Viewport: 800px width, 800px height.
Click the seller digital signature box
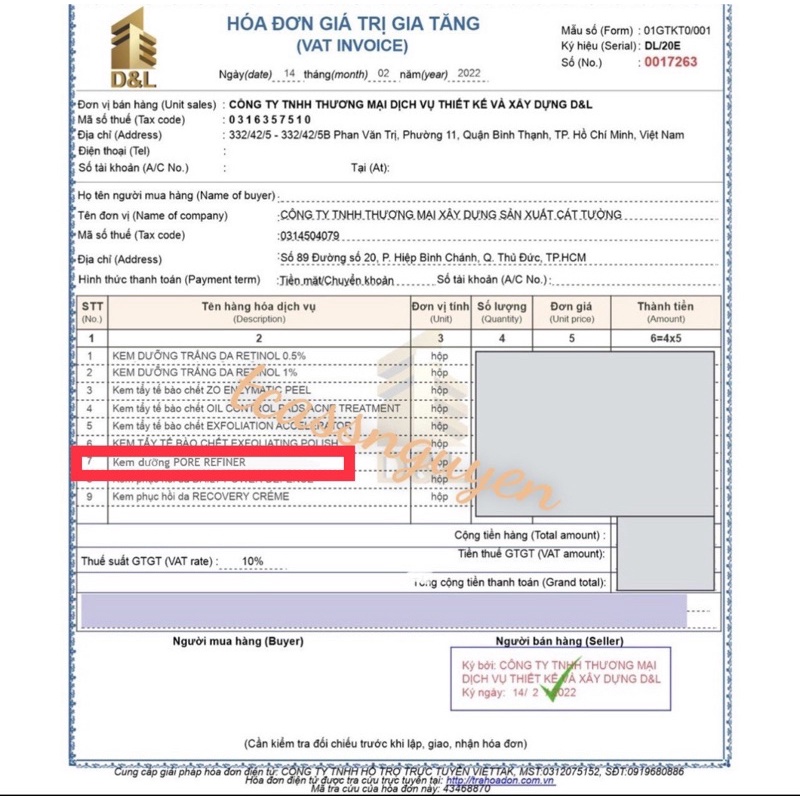(x=560, y=679)
